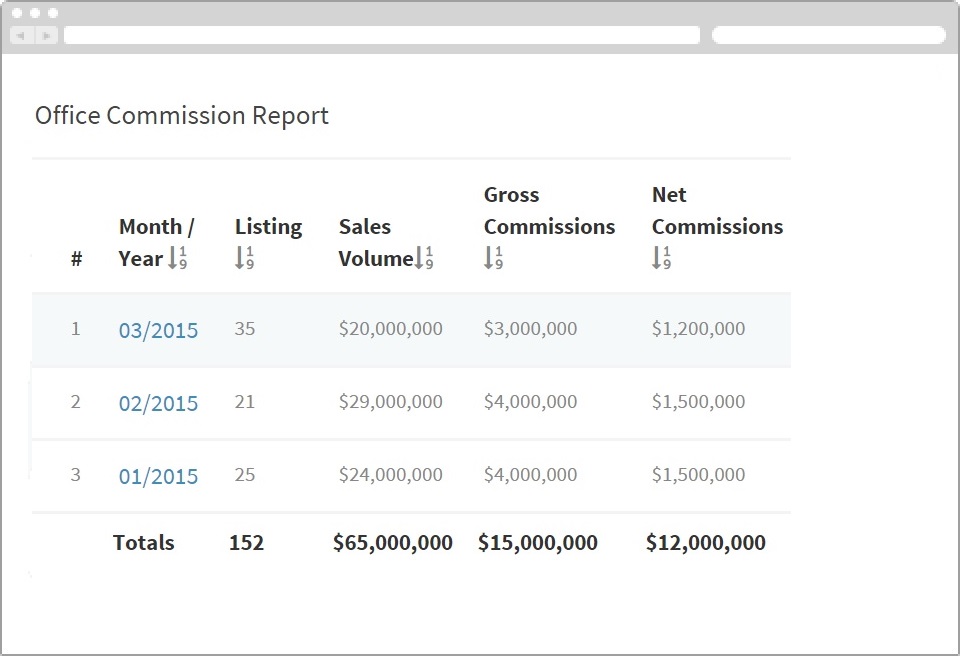This screenshot has height=656, width=962.
Task: Select the Totals row label
Action: (x=143, y=543)
